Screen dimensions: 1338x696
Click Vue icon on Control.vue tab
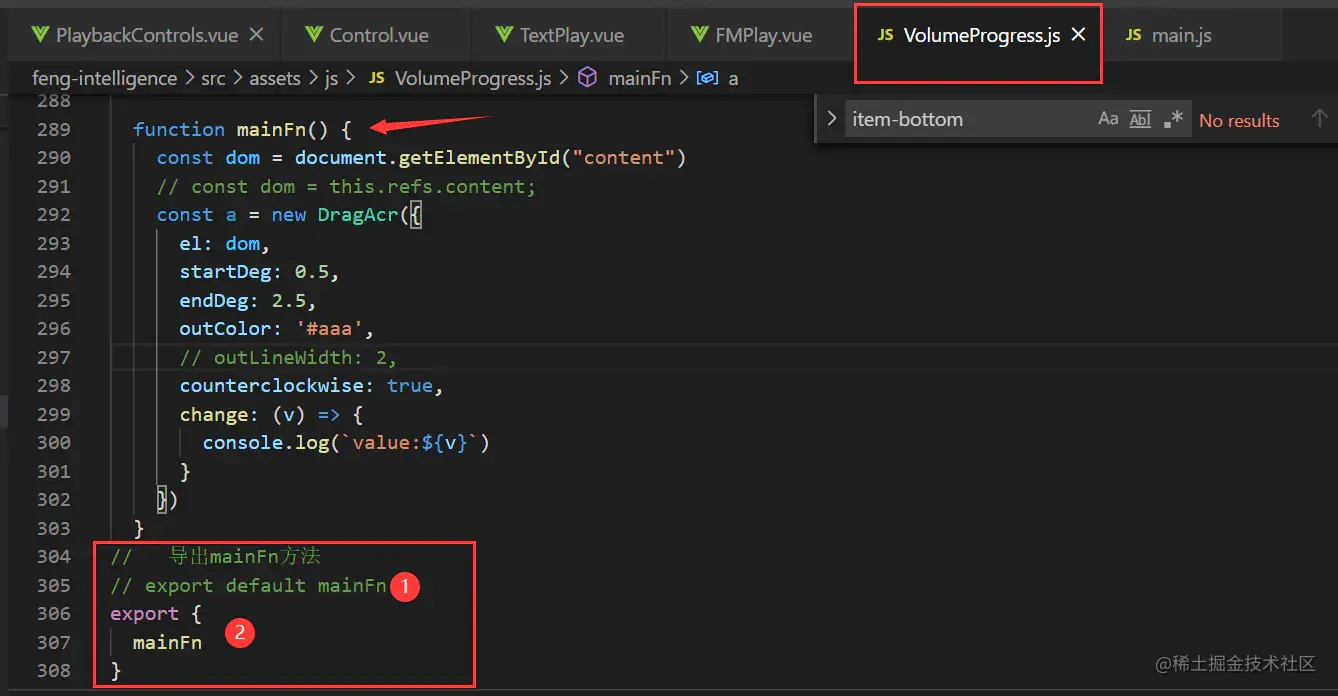314,36
